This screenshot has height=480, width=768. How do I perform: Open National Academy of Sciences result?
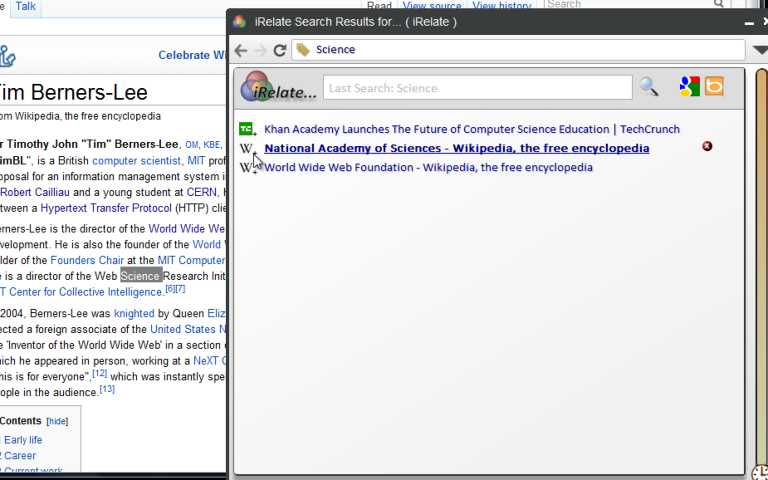[456, 148]
